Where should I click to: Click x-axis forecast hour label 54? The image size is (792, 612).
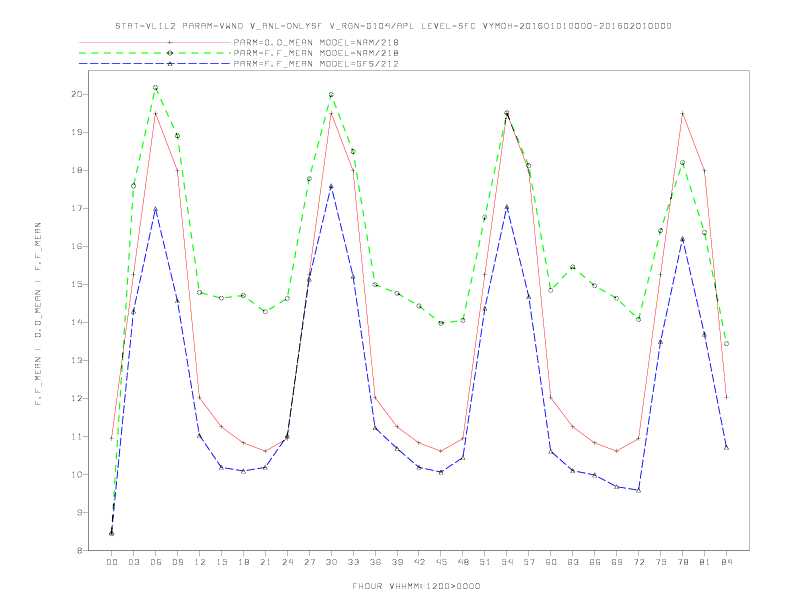click(507, 562)
